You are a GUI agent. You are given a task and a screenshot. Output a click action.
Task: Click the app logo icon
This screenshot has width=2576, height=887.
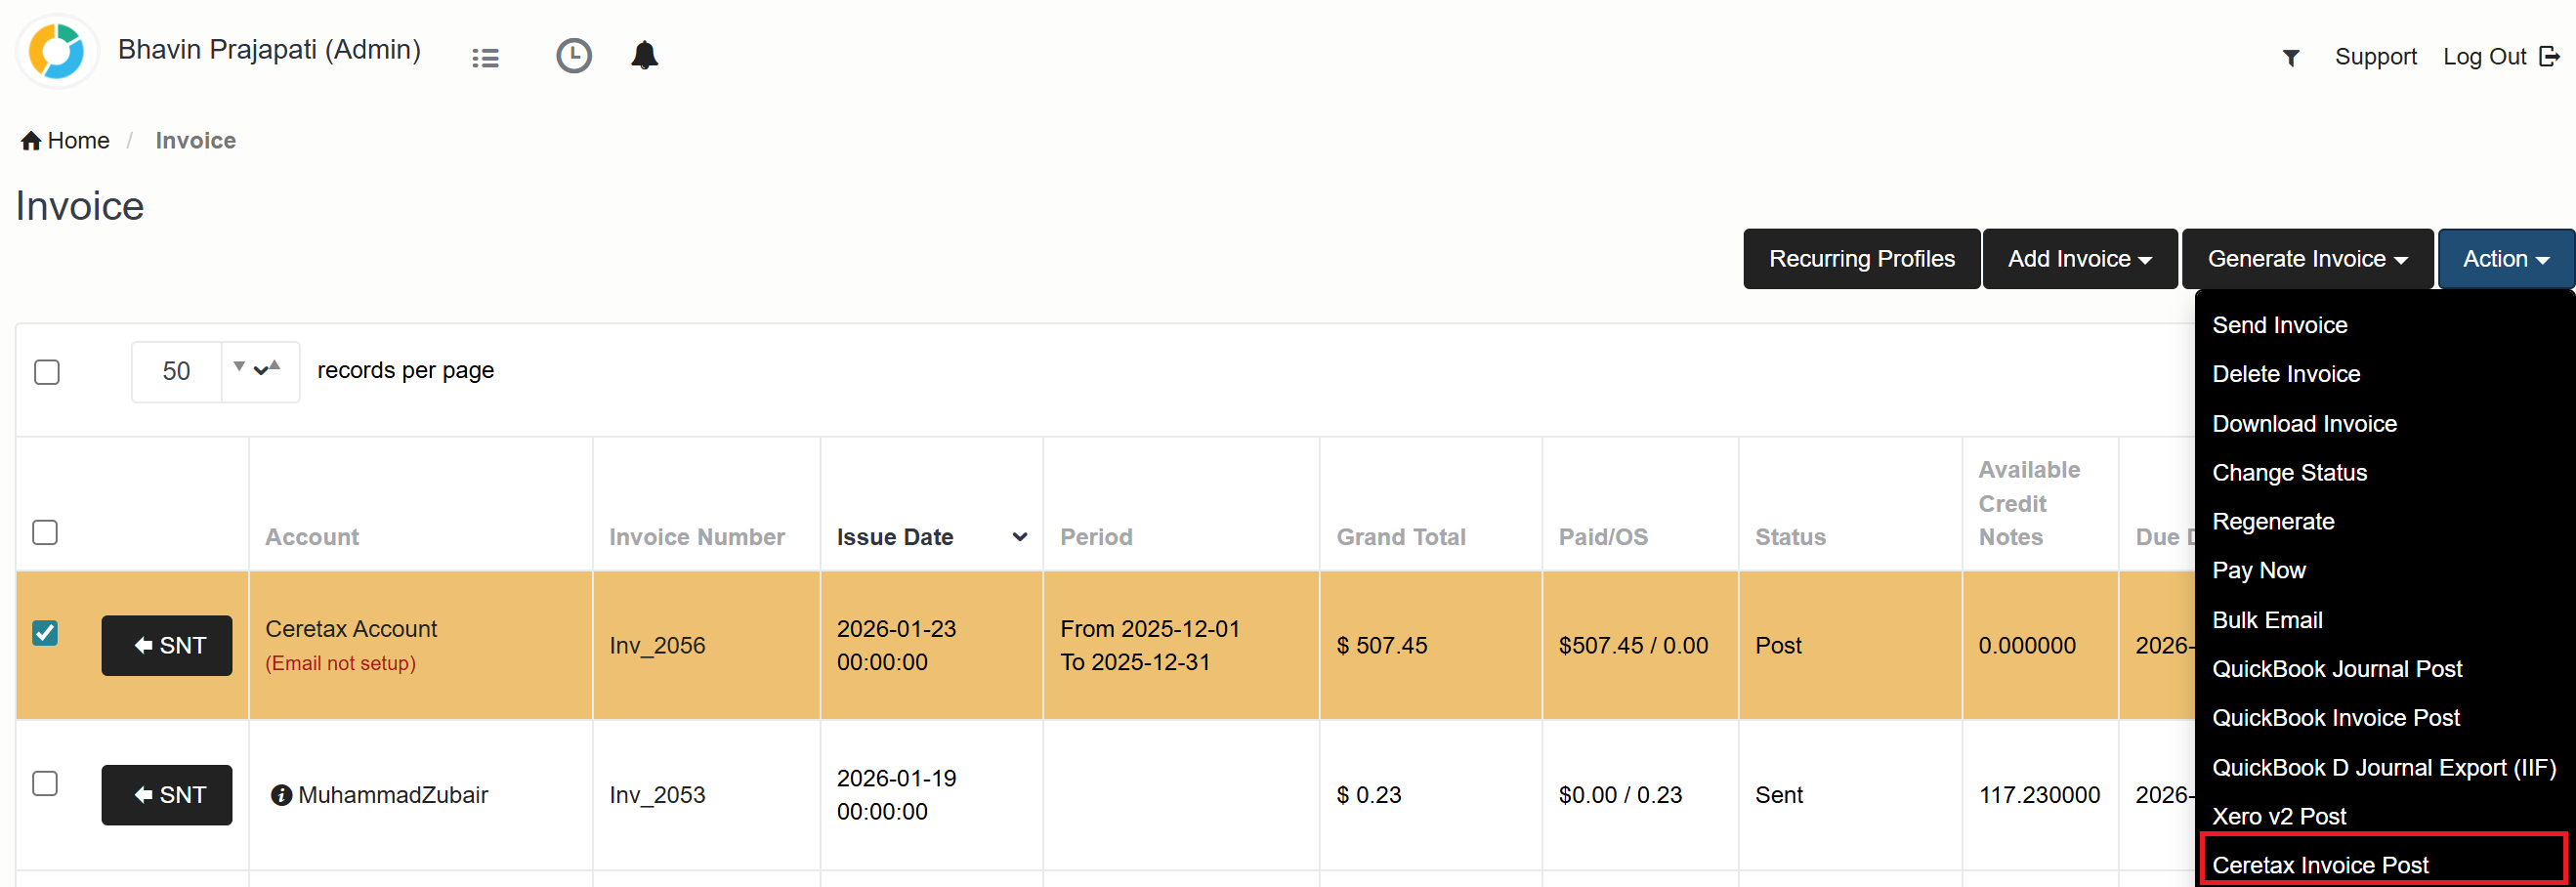56,52
